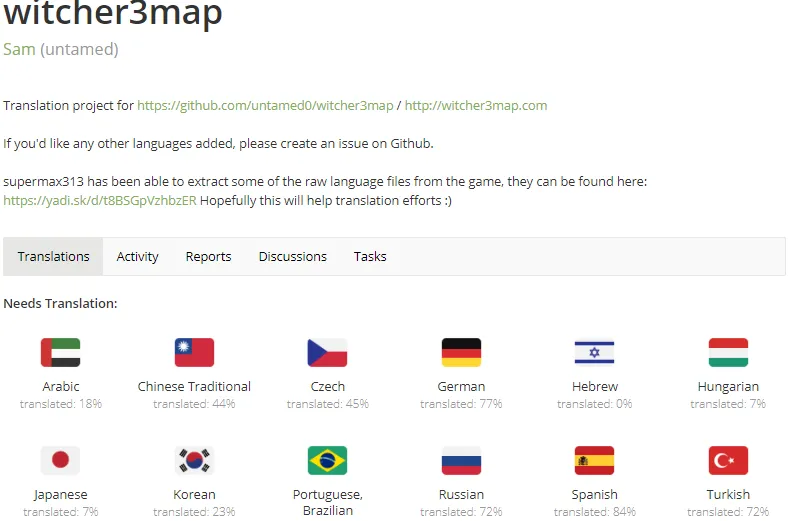Go to the Discussions tab
Screen dimensions: 792x521
292,257
